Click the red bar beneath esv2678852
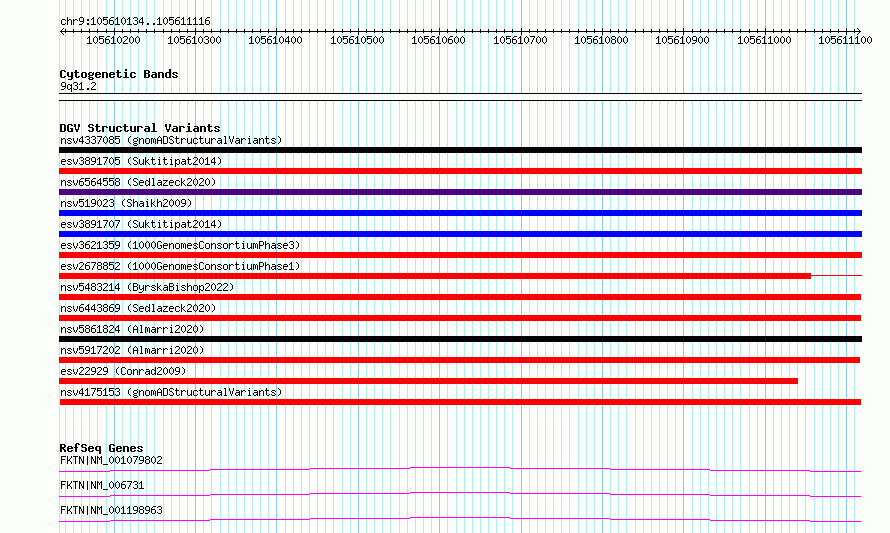The height and width of the screenshot is (533, 890). [x=435, y=276]
